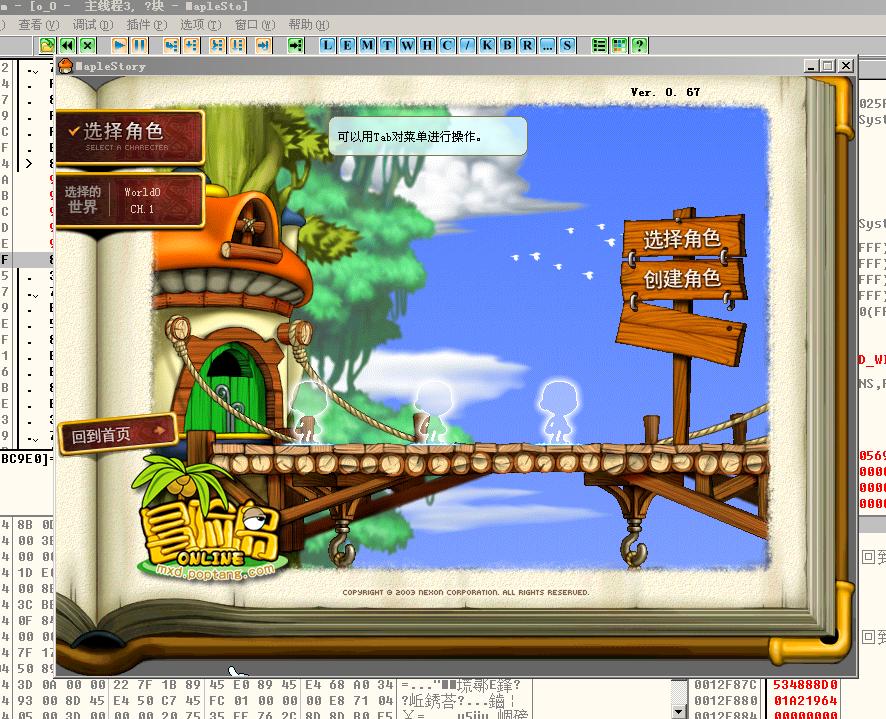Click the Ver. 0. 67 version text

pos(665,92)
